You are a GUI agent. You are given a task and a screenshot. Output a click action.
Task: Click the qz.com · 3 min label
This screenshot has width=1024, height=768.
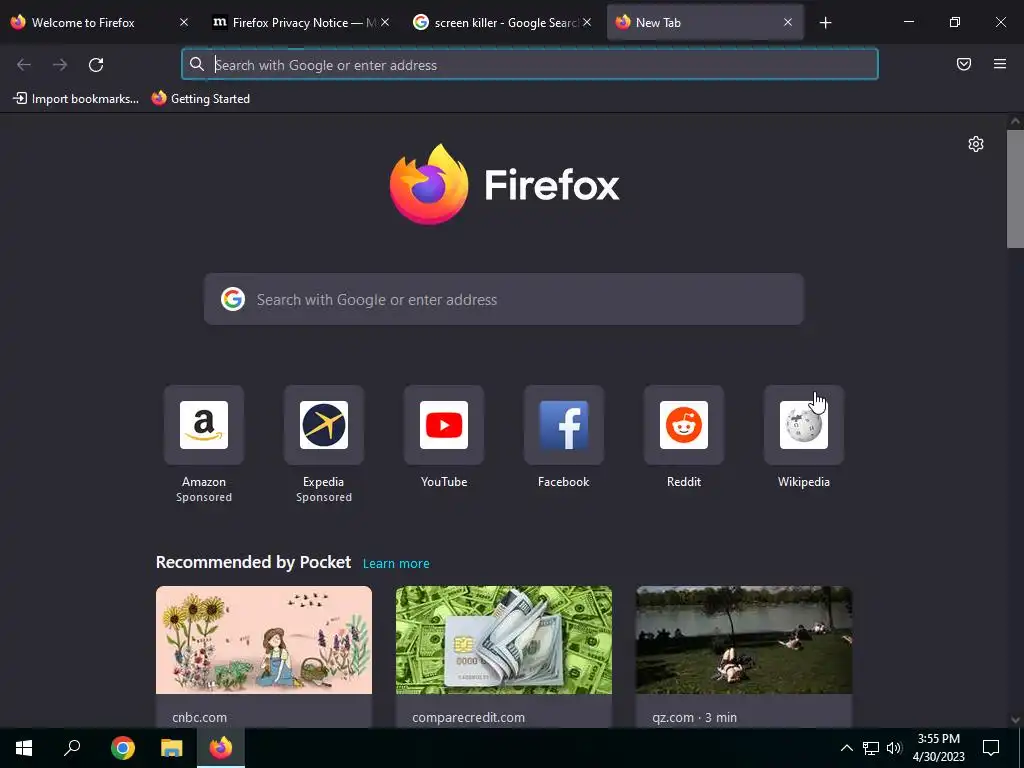tap(694, 717)
